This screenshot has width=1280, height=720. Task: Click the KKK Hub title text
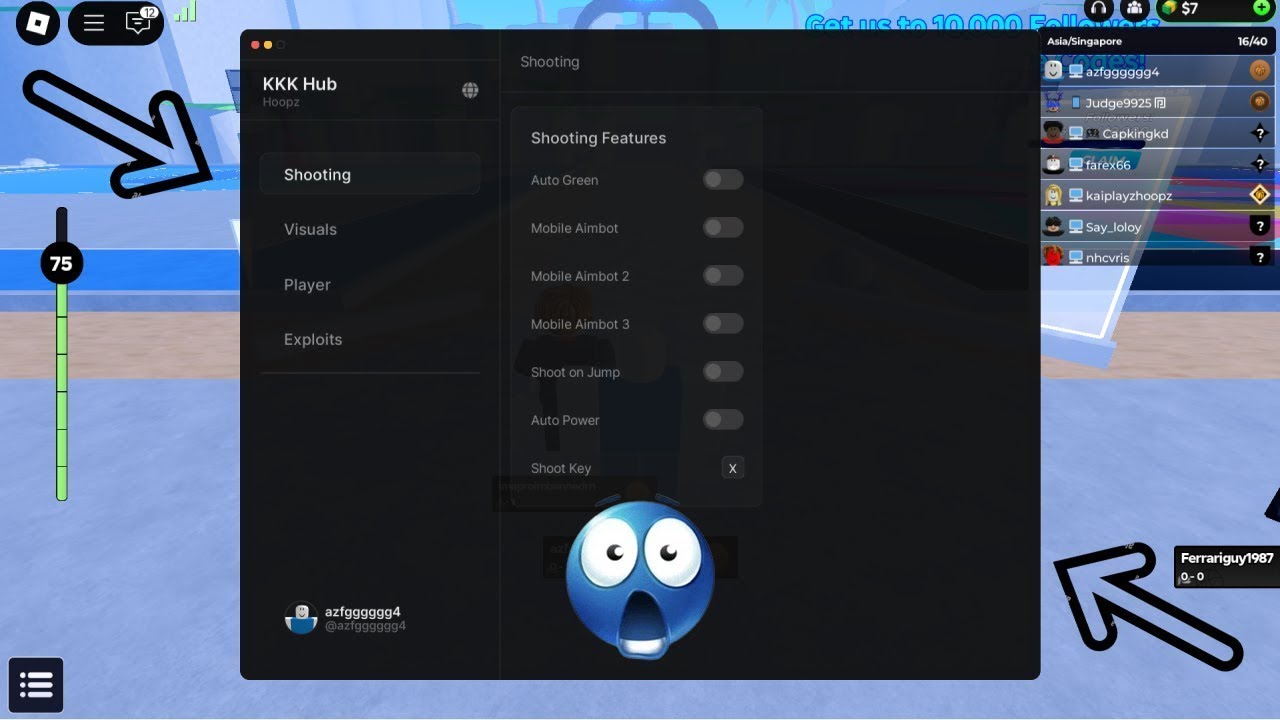tap(299, 84)
